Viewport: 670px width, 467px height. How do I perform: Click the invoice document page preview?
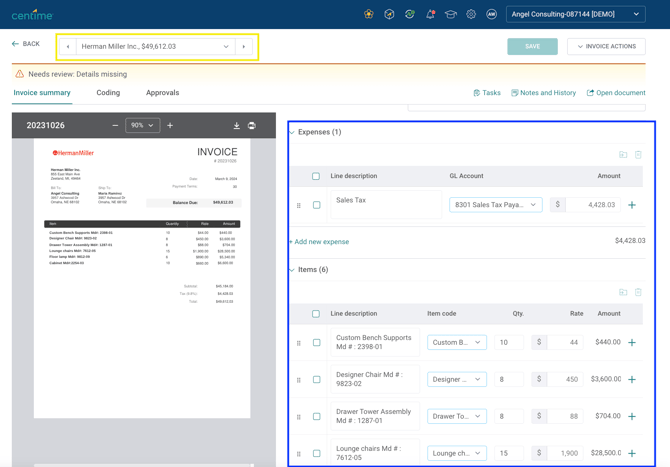142,278
